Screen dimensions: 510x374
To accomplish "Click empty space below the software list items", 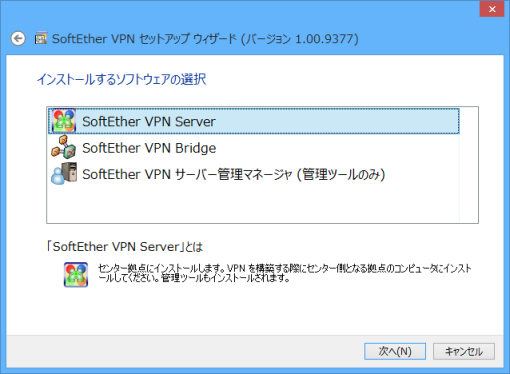I will pyautogui.click(x=253, y=203).
